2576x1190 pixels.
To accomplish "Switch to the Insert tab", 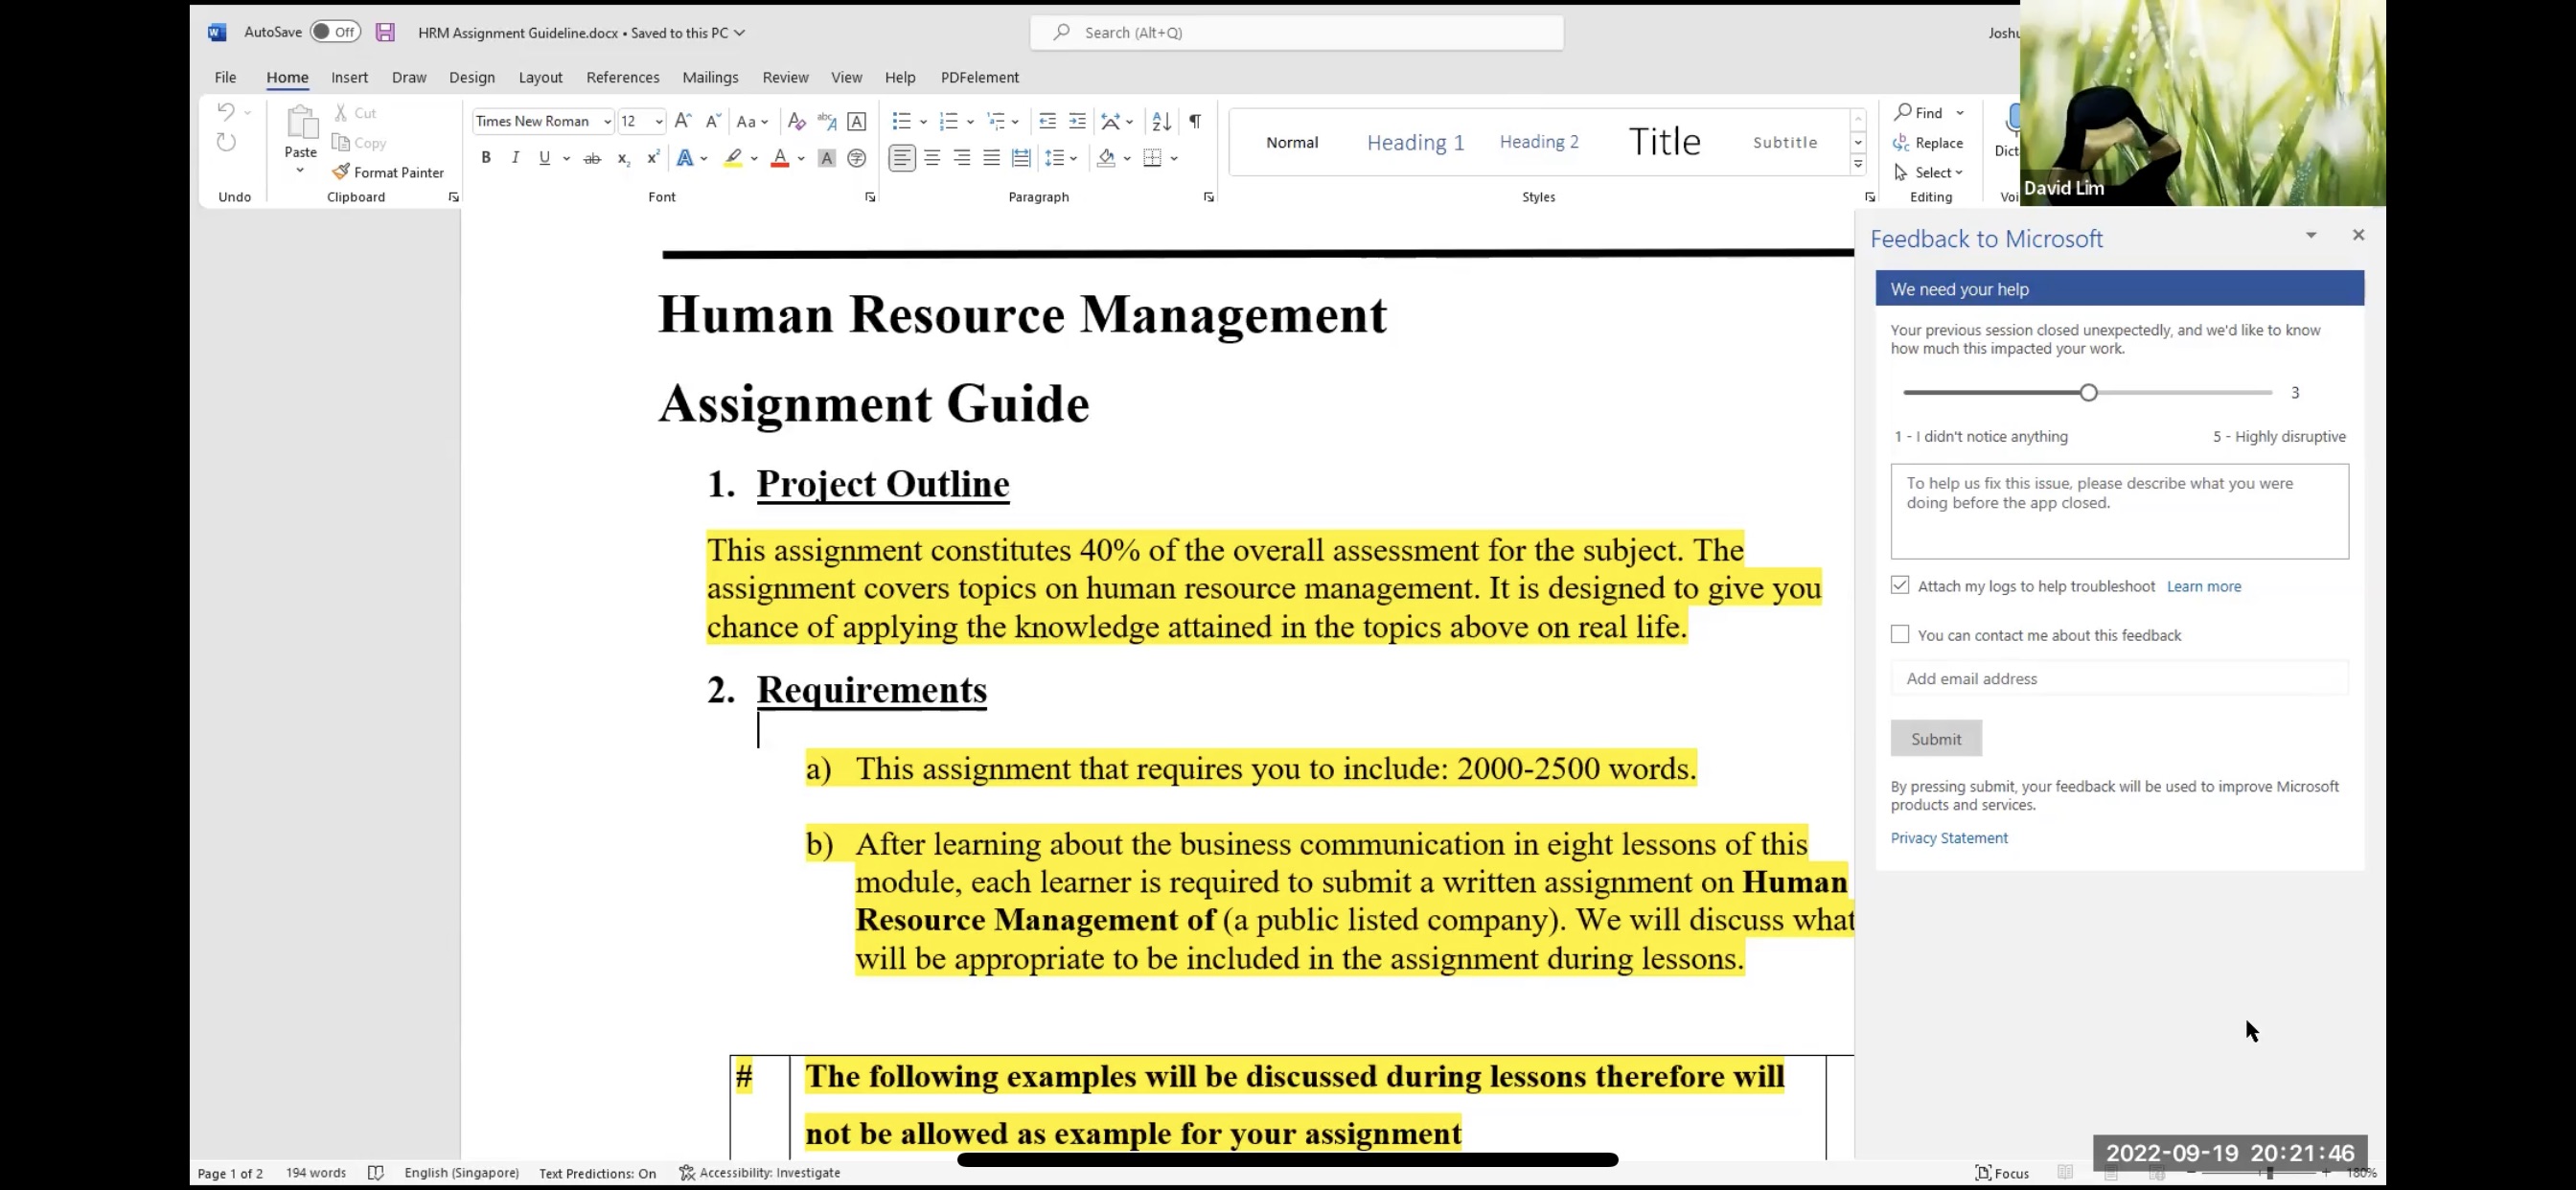I will [x=349, y=77].
